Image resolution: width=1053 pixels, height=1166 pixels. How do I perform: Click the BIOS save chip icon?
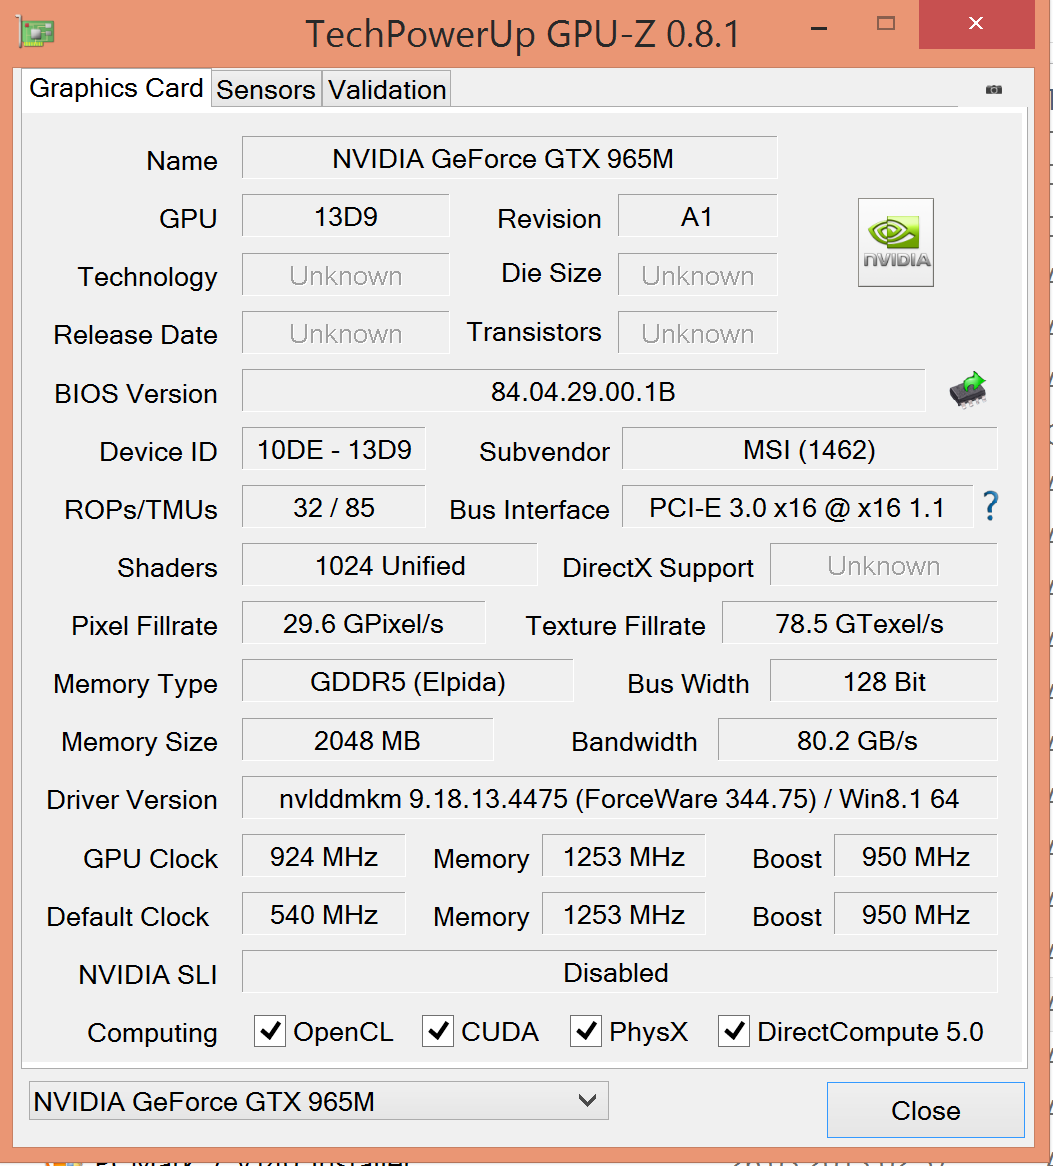[967, 390]
